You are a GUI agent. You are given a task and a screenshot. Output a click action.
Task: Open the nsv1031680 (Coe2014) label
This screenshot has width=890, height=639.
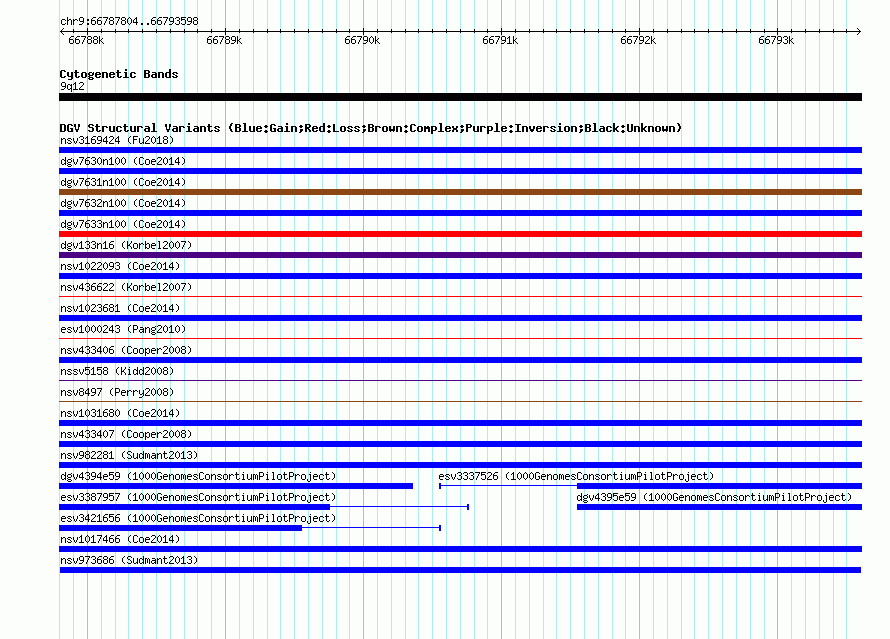click(x=120, y=413)
